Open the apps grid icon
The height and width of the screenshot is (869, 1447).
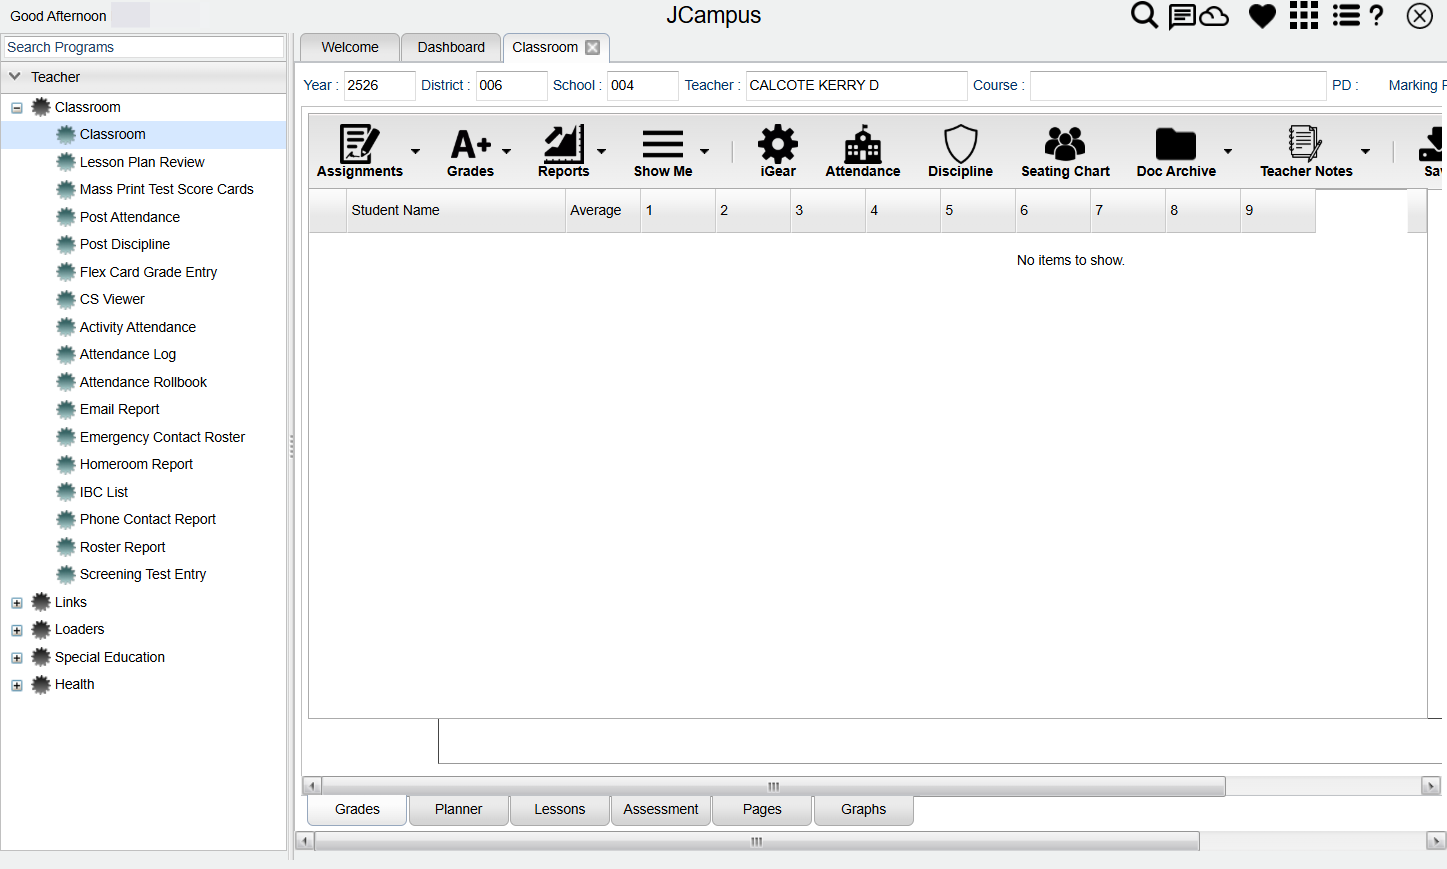(1304, 15)
